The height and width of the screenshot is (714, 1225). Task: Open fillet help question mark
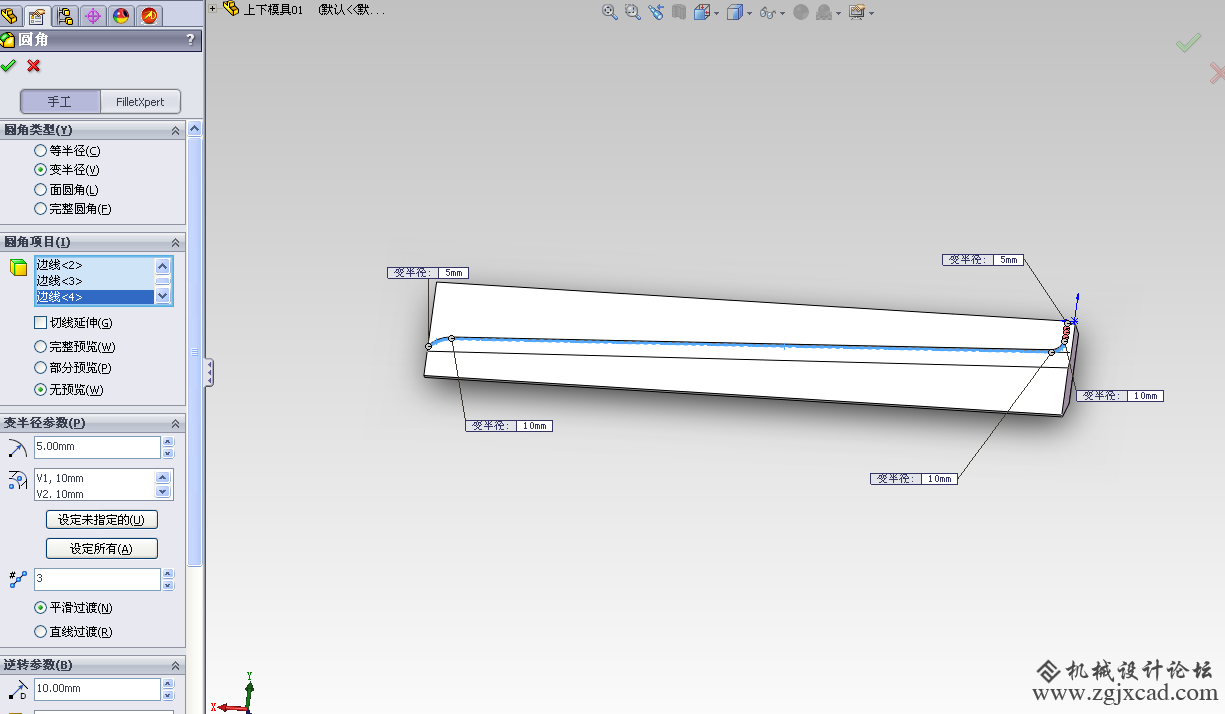pos(190,40)
